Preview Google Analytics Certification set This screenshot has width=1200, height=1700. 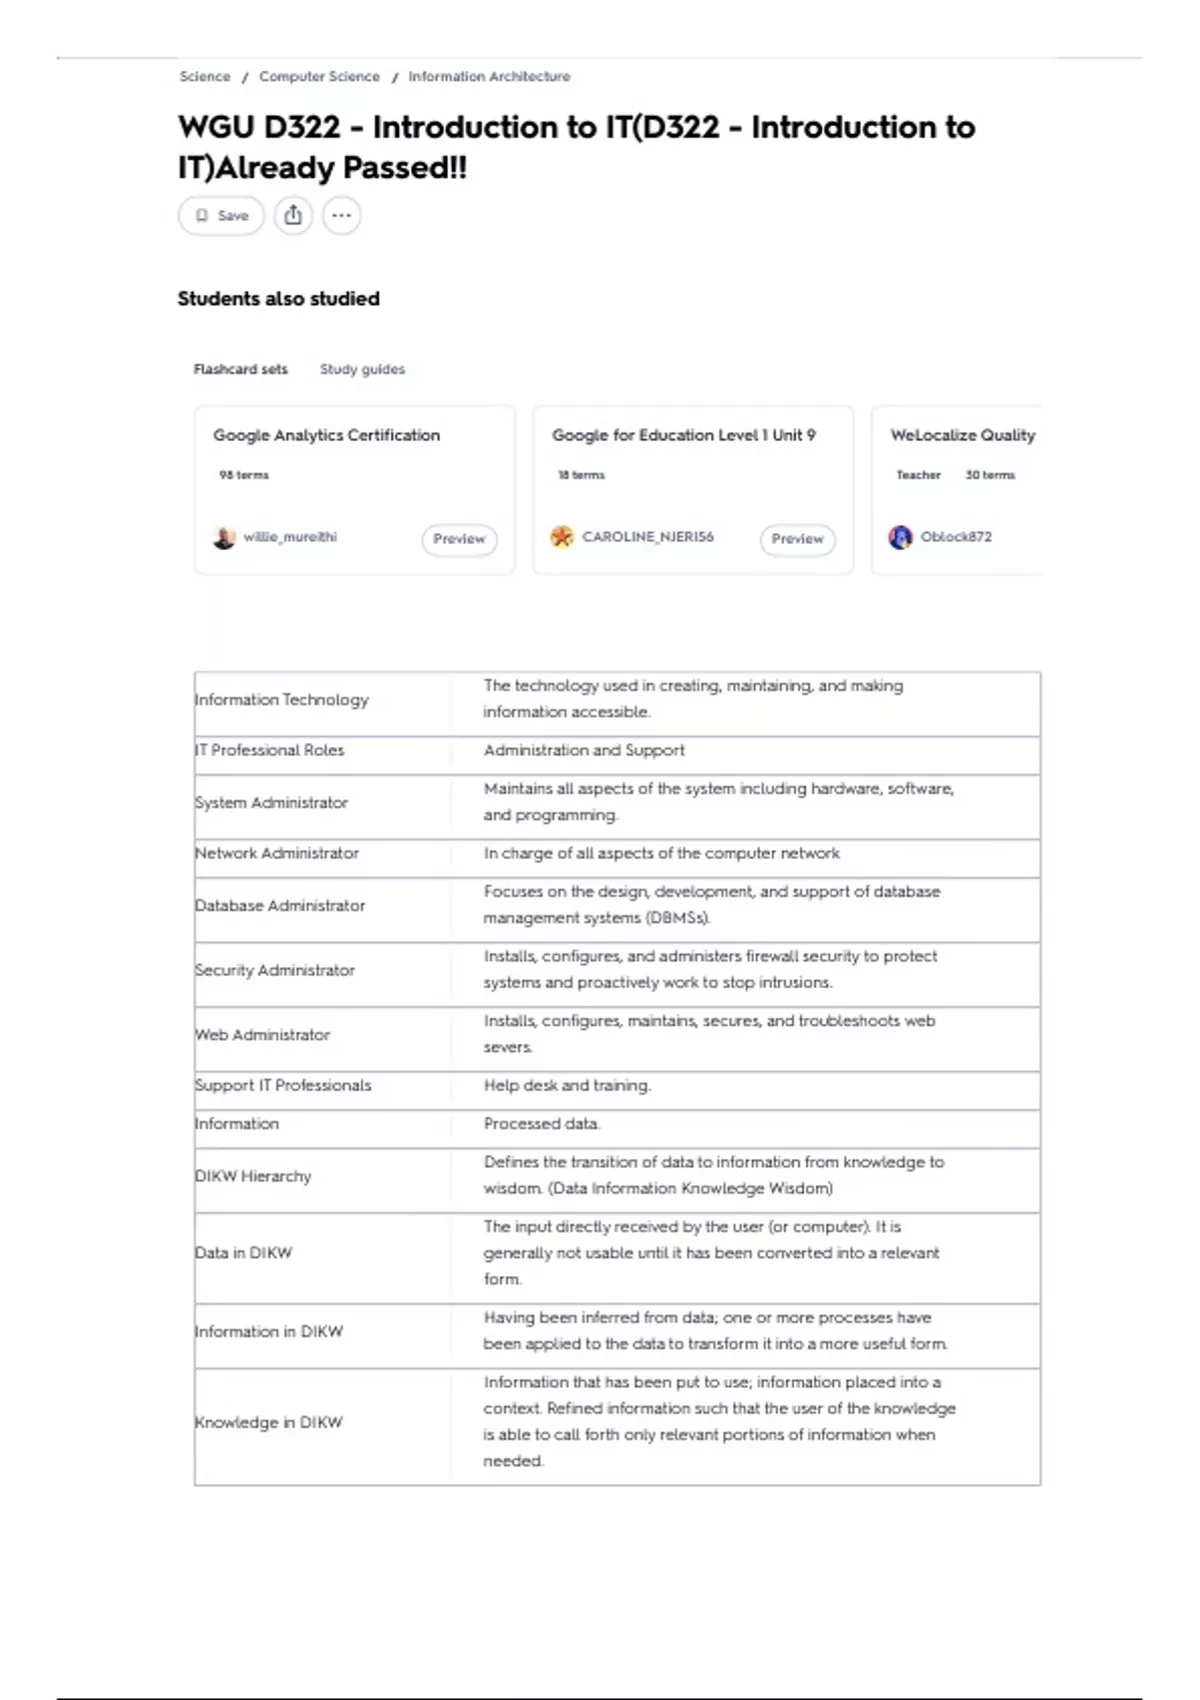459,539
